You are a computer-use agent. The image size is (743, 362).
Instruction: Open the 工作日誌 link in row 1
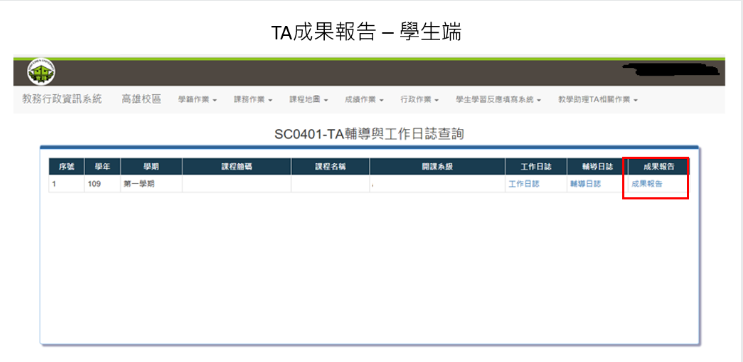tap(524, 184)
